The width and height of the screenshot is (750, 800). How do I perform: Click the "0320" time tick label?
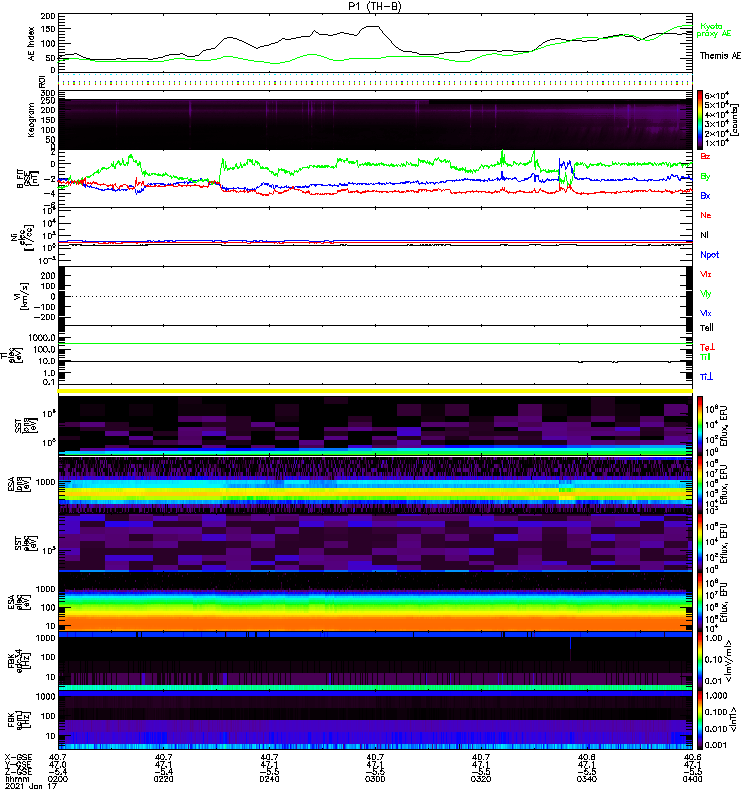(481, 779)
